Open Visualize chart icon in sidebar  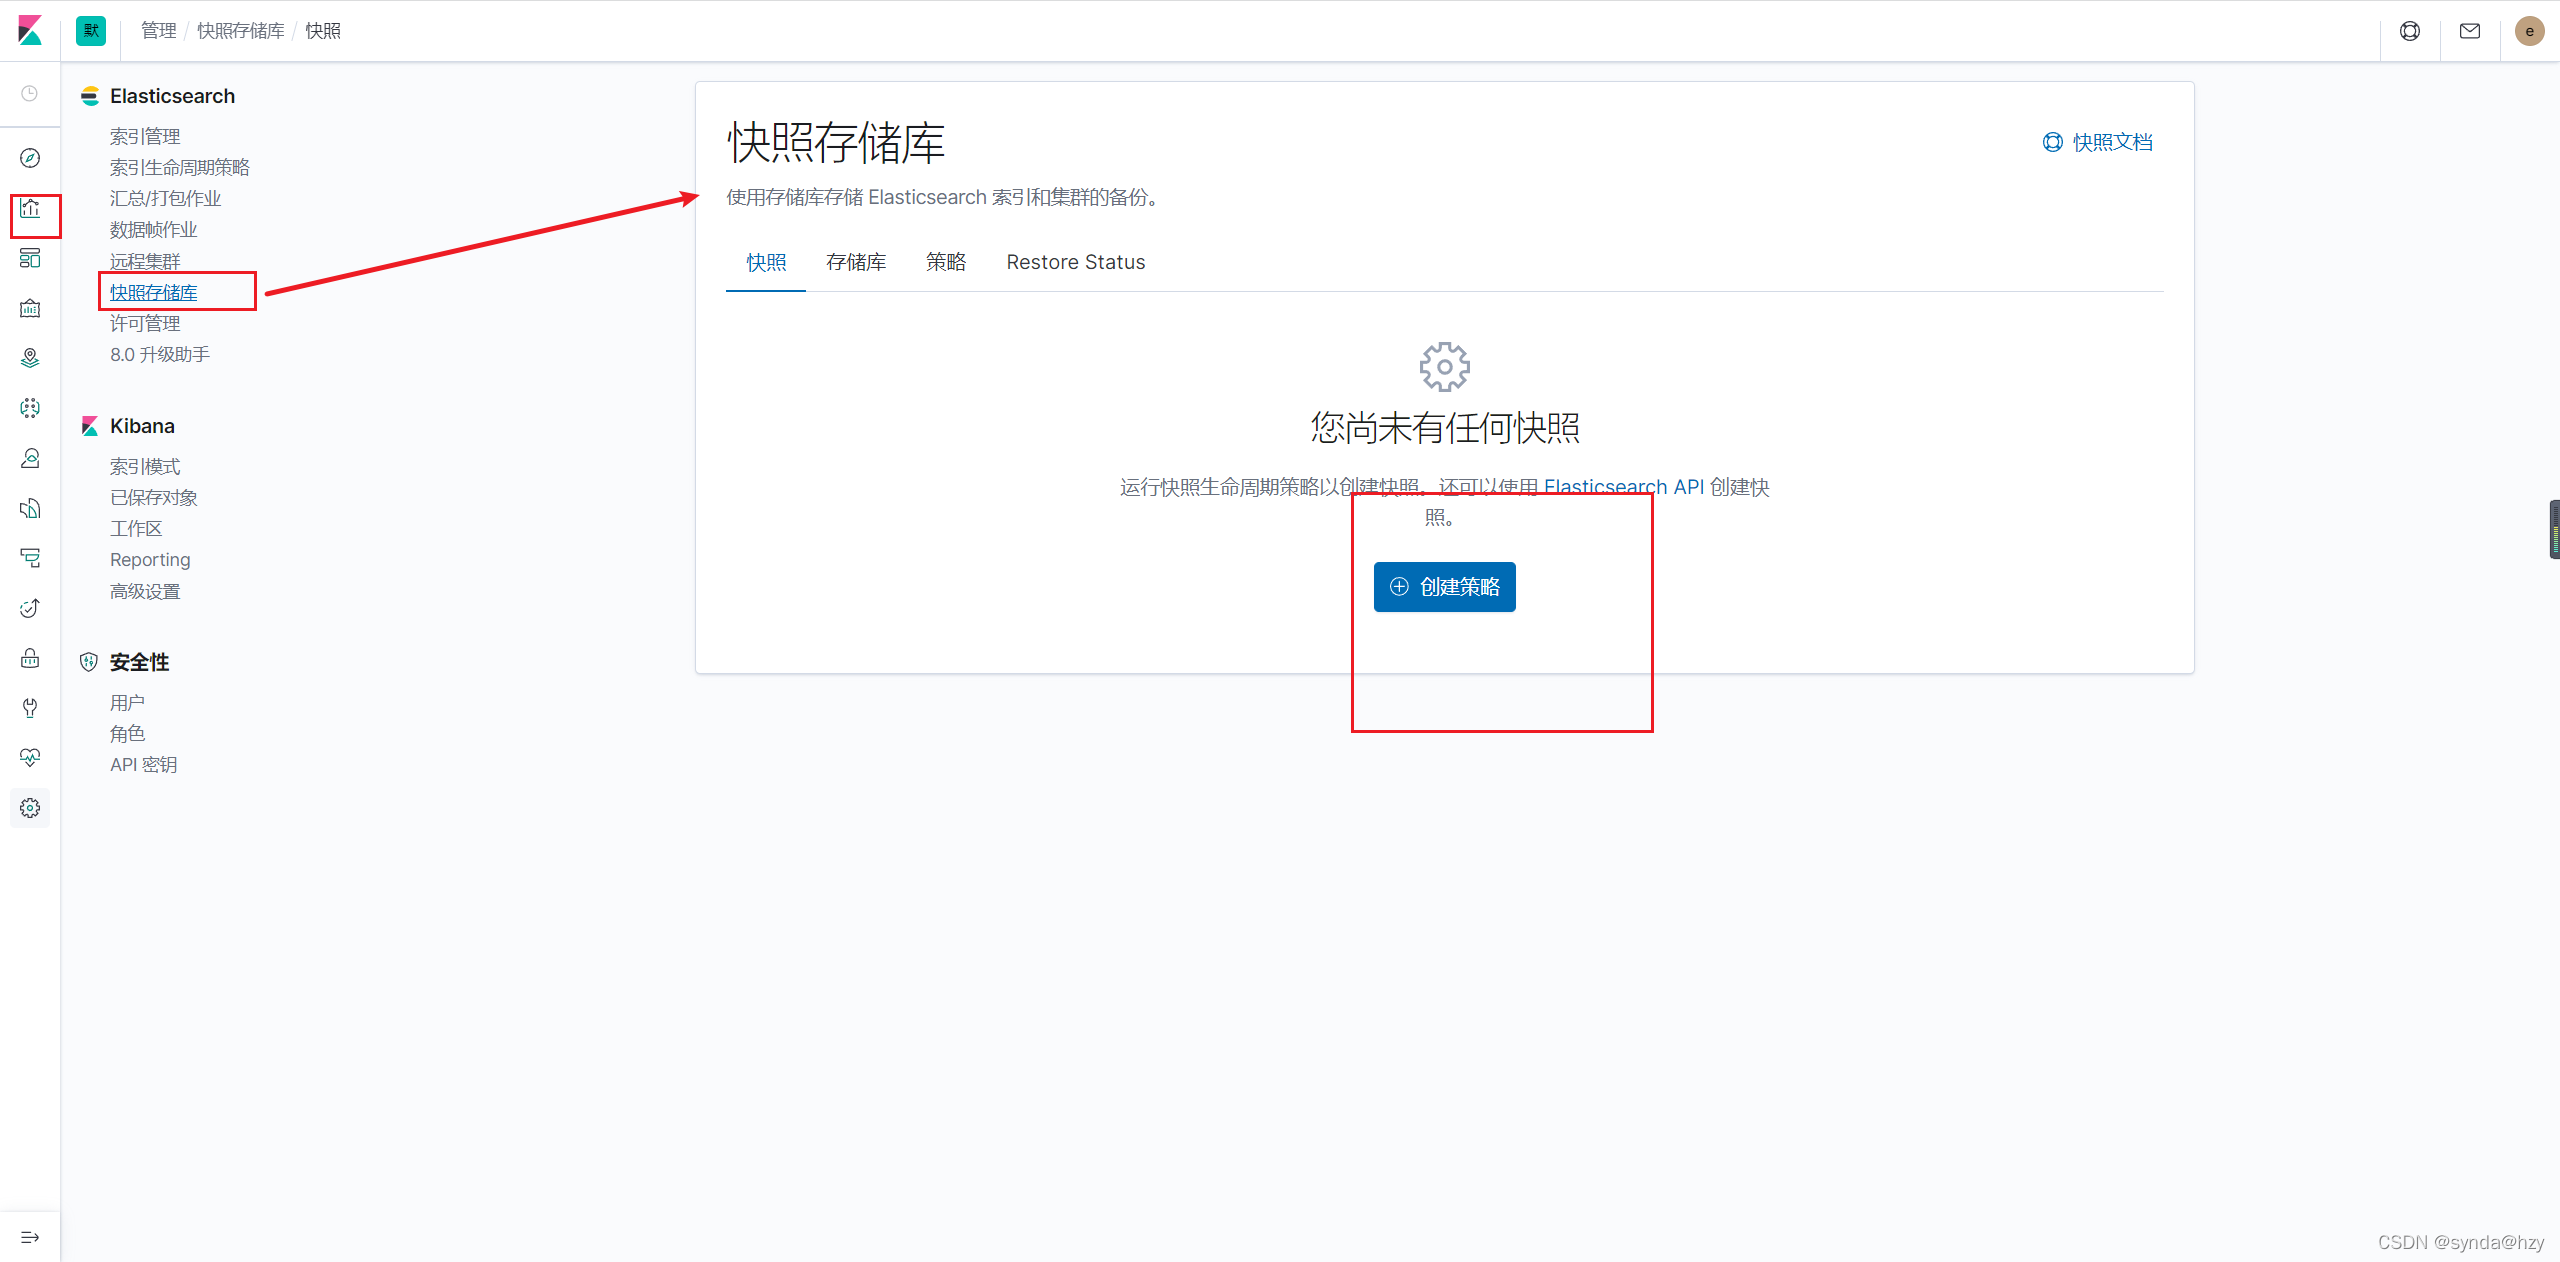pos(30,208)
